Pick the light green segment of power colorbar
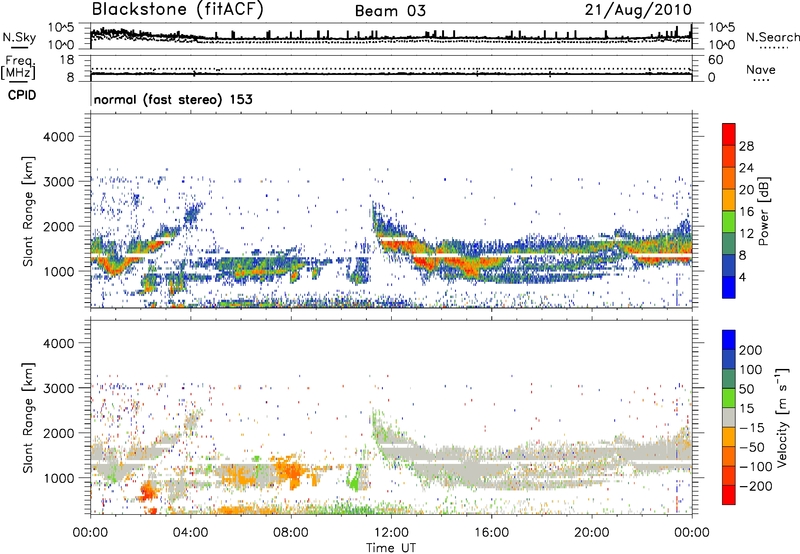The width and height of the screenshot is (800, 554). [x=729, y=222]
